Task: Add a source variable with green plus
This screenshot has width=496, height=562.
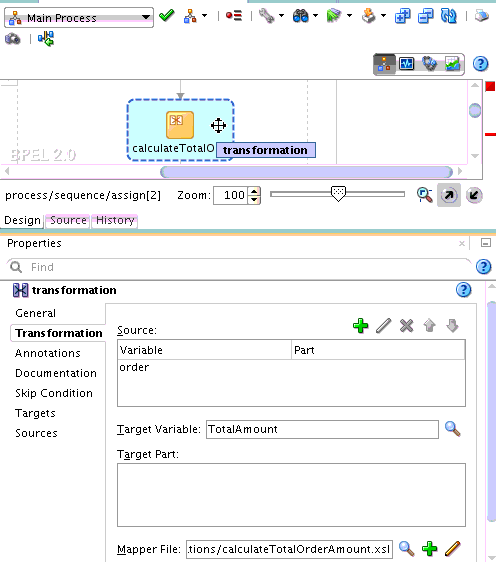Action: pyautogui.click(x=361, y=326)
